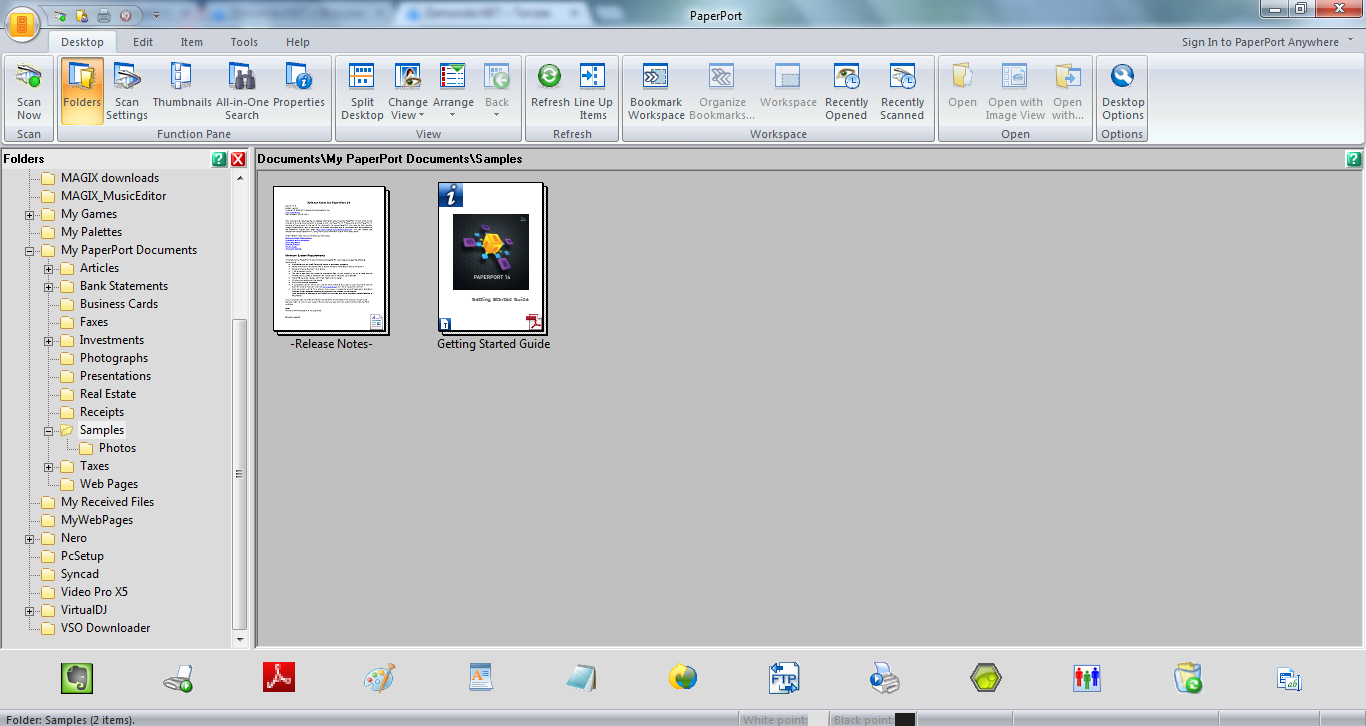The height and width of the screenshot is (726, 1366).
Task: Expand the VirtualDJ folder
Action: click(x=30, y=611)
